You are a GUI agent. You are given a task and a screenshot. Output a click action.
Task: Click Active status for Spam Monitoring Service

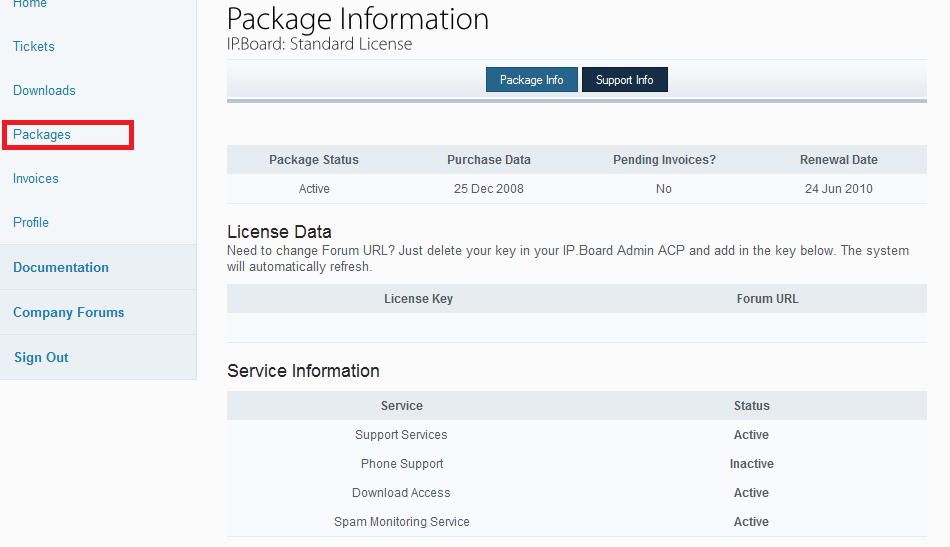pyautogui.click(x=751, y=522)
